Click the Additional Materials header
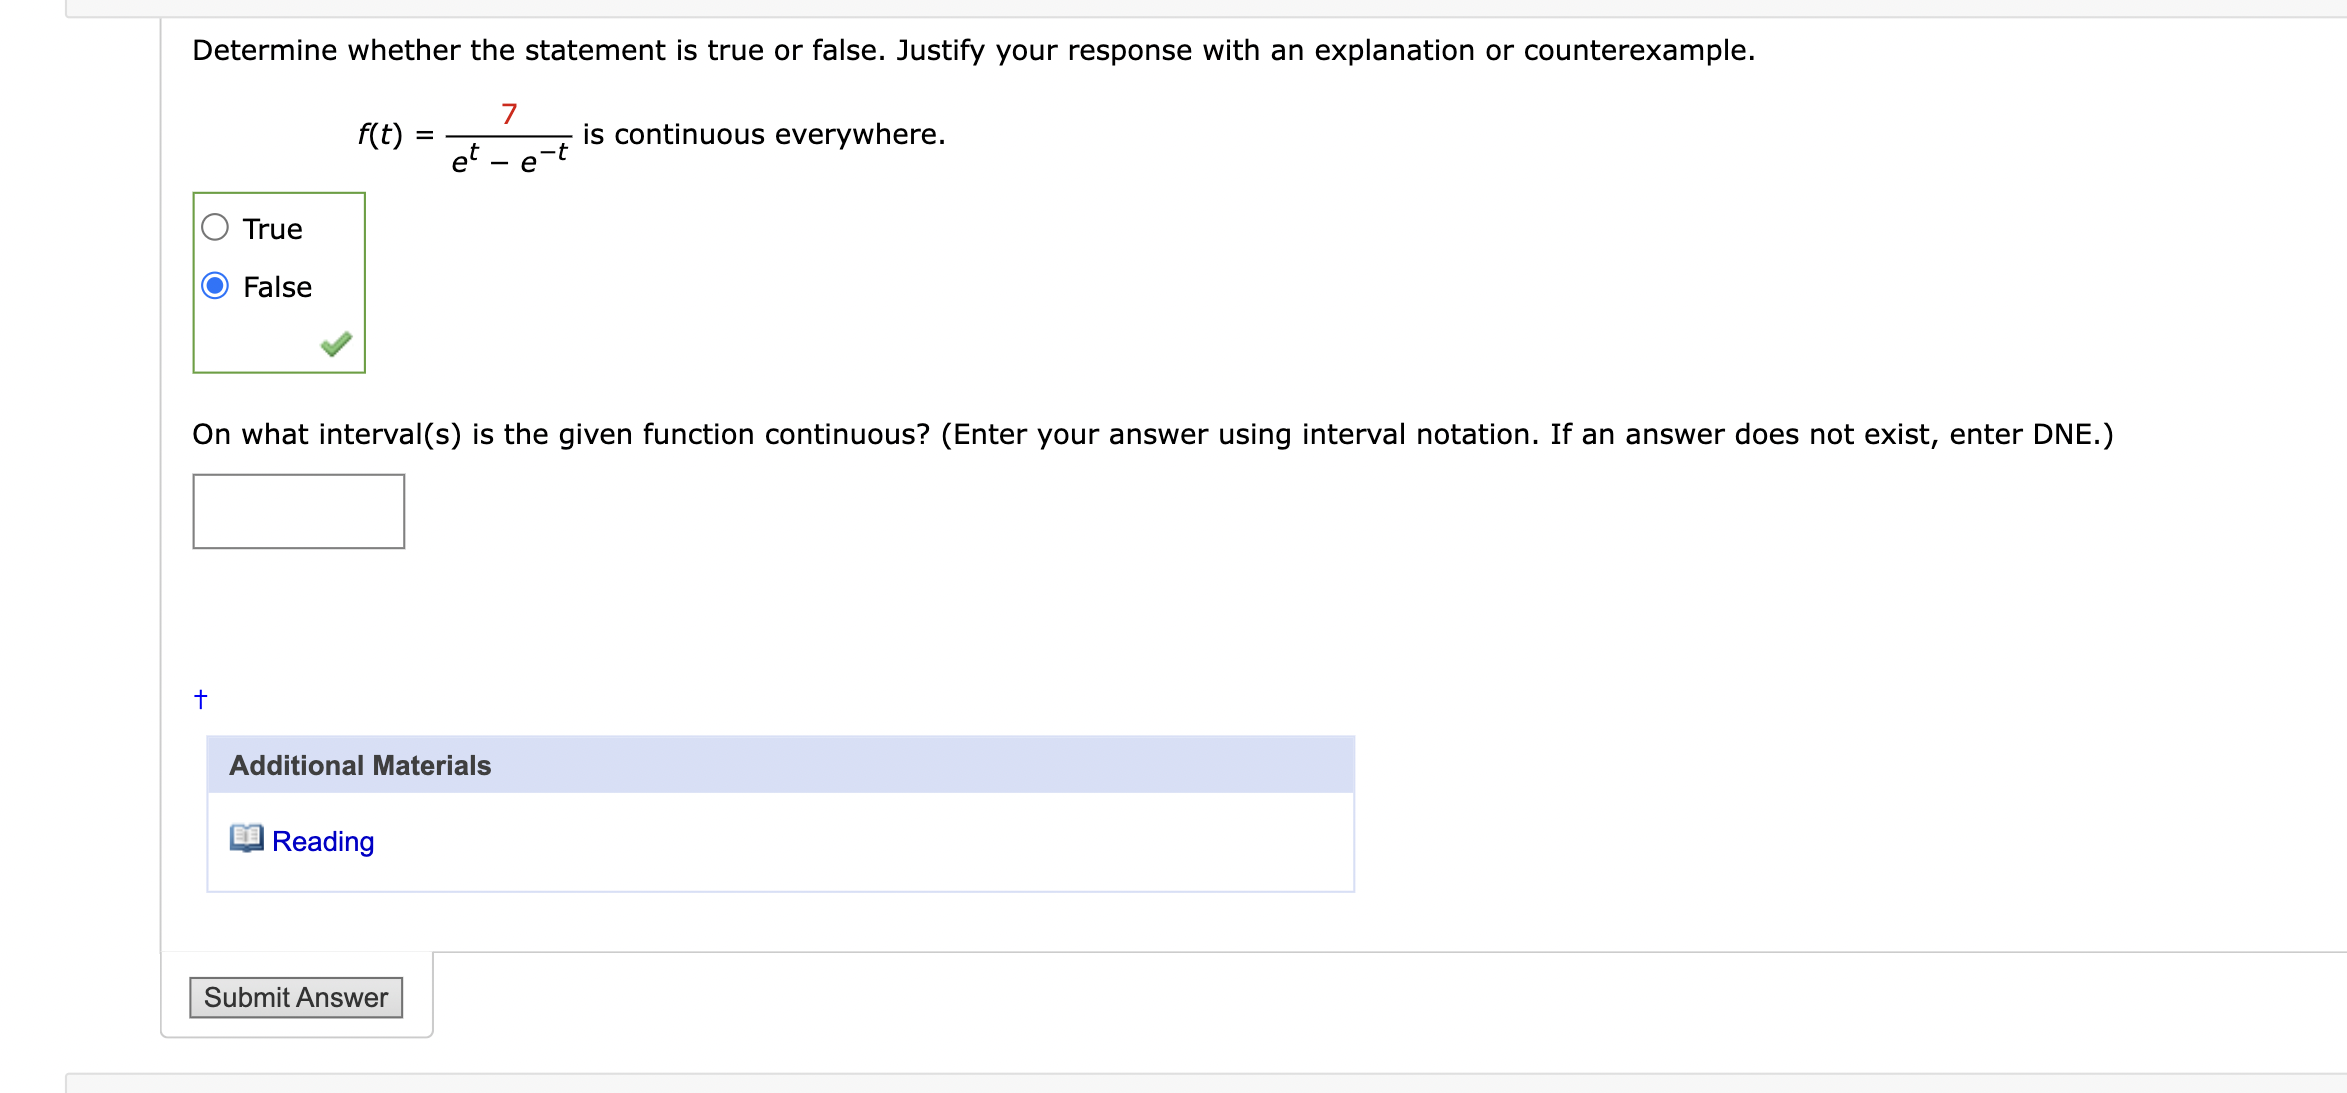 [x=360, y=765]
